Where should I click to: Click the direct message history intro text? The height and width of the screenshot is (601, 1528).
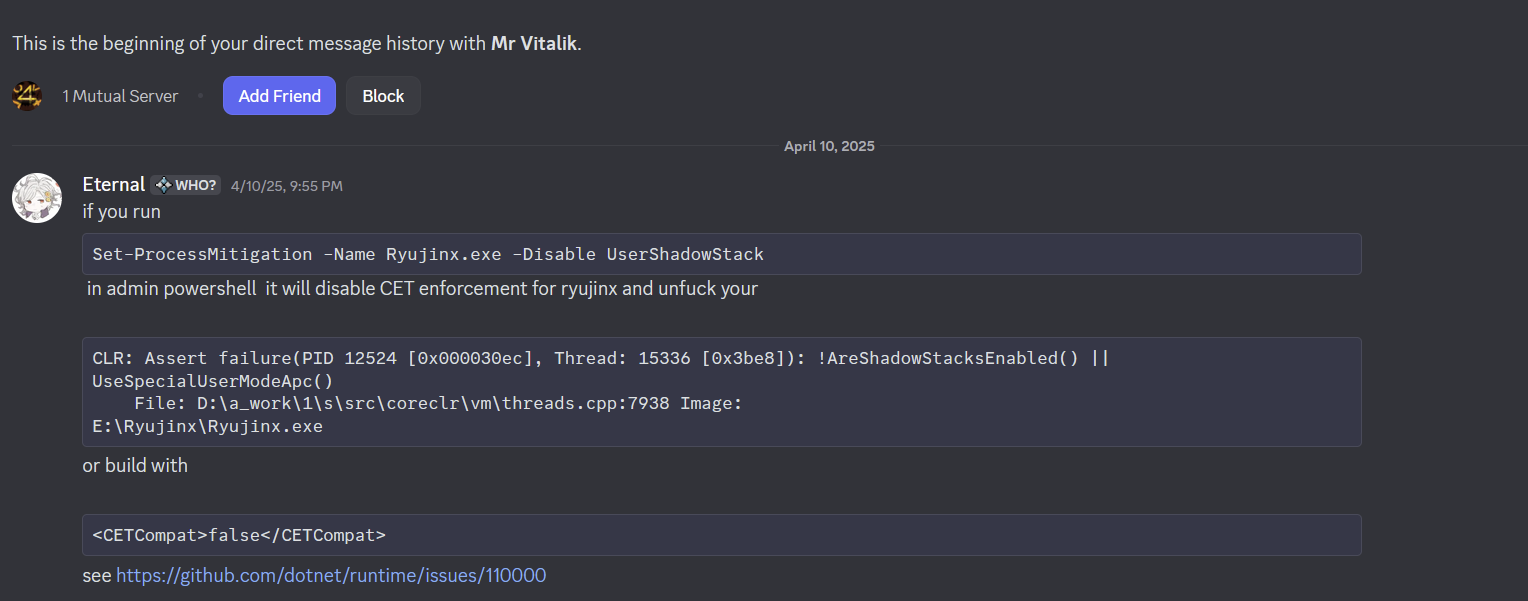pyautogui.click(x=250, y=44)
